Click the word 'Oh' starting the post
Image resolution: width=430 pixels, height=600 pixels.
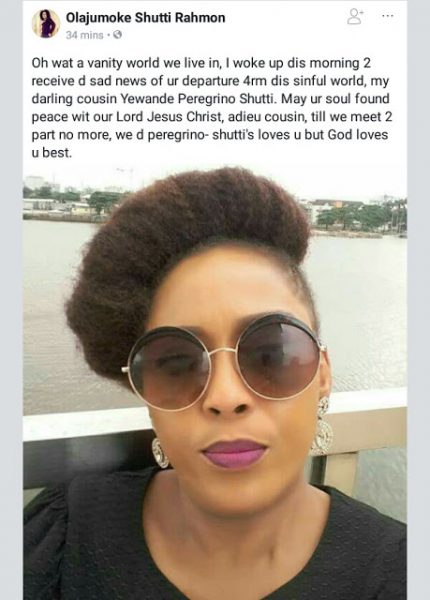point(39,63)
